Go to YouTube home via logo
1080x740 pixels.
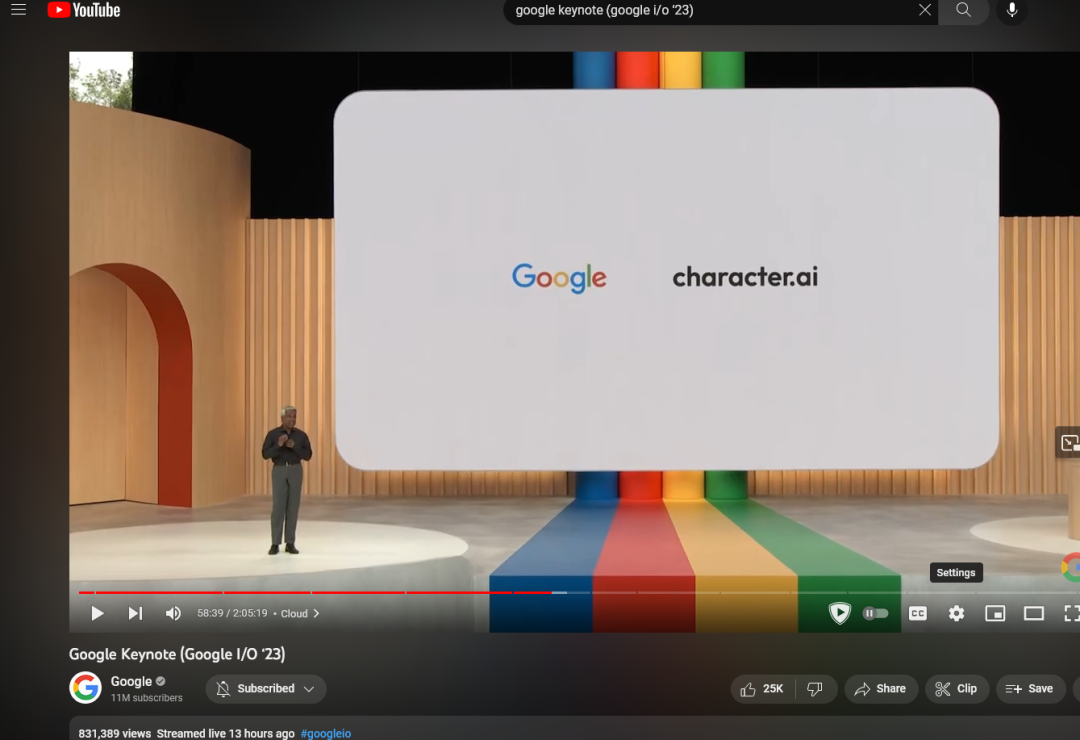click(x=84, y=10)
